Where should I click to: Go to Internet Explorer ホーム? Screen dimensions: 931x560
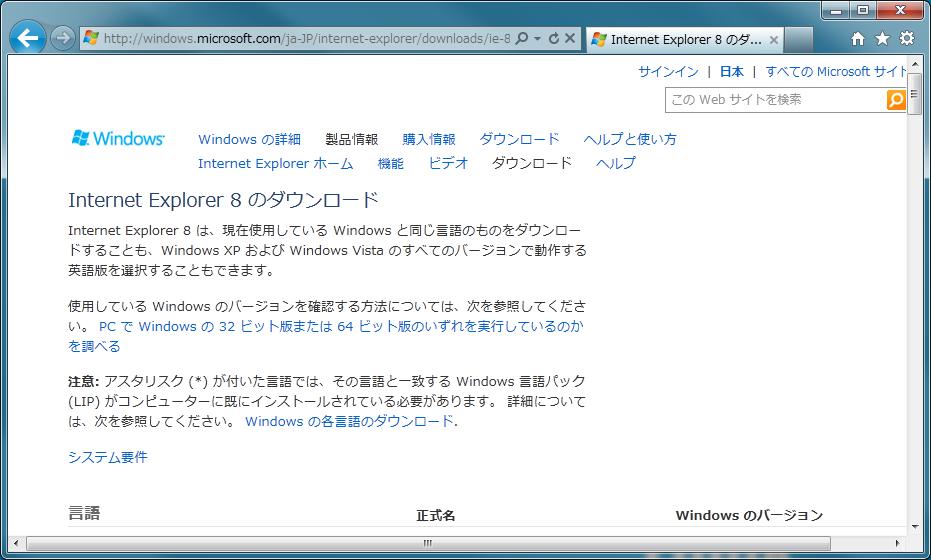tap(276, 163)
